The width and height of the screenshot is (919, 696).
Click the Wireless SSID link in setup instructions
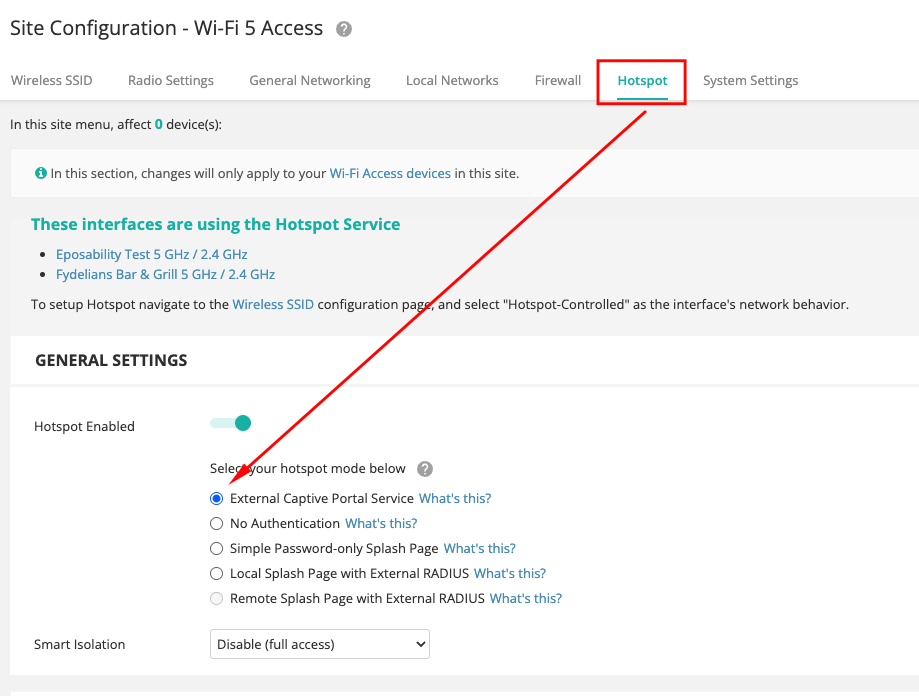pyautogui.click(x=273, y=304)
